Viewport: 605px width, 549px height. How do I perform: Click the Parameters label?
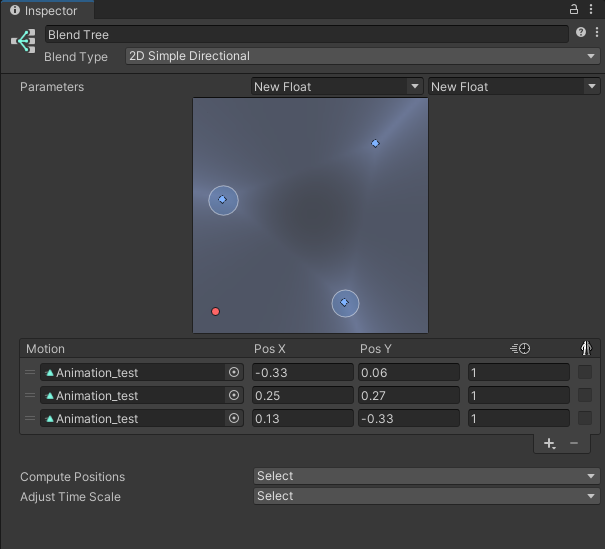click(52, 87)
